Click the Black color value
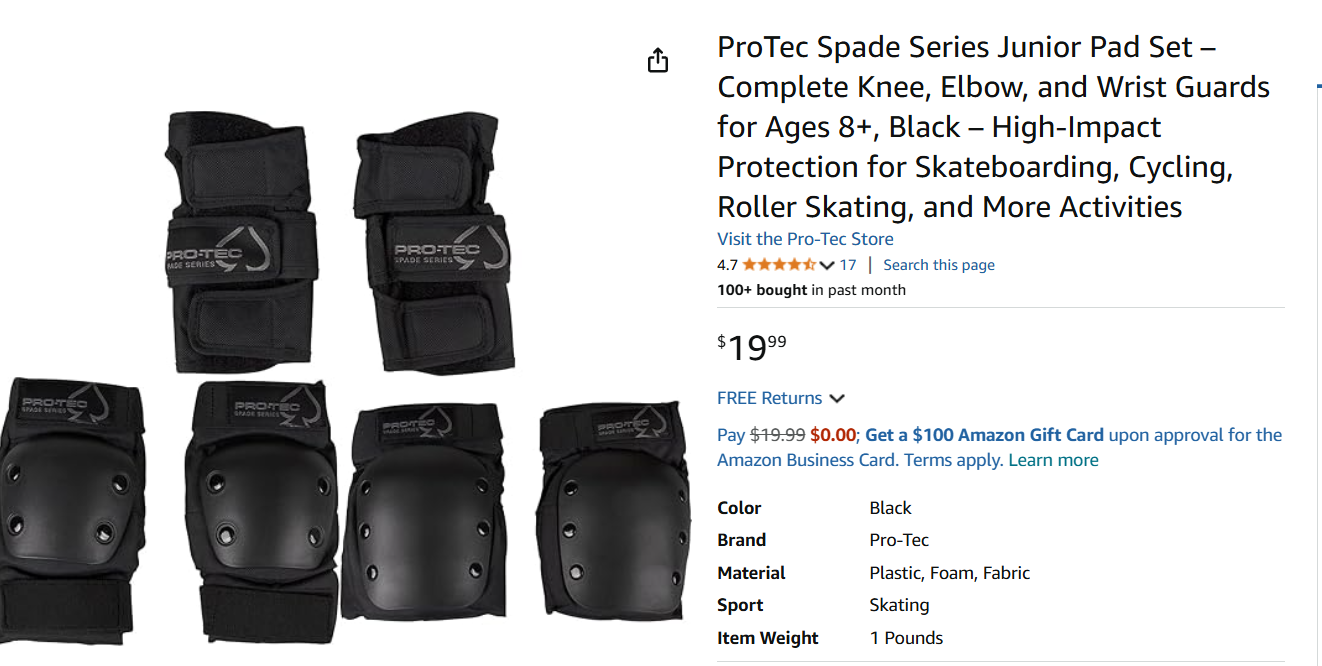 (x=890, y=508)
